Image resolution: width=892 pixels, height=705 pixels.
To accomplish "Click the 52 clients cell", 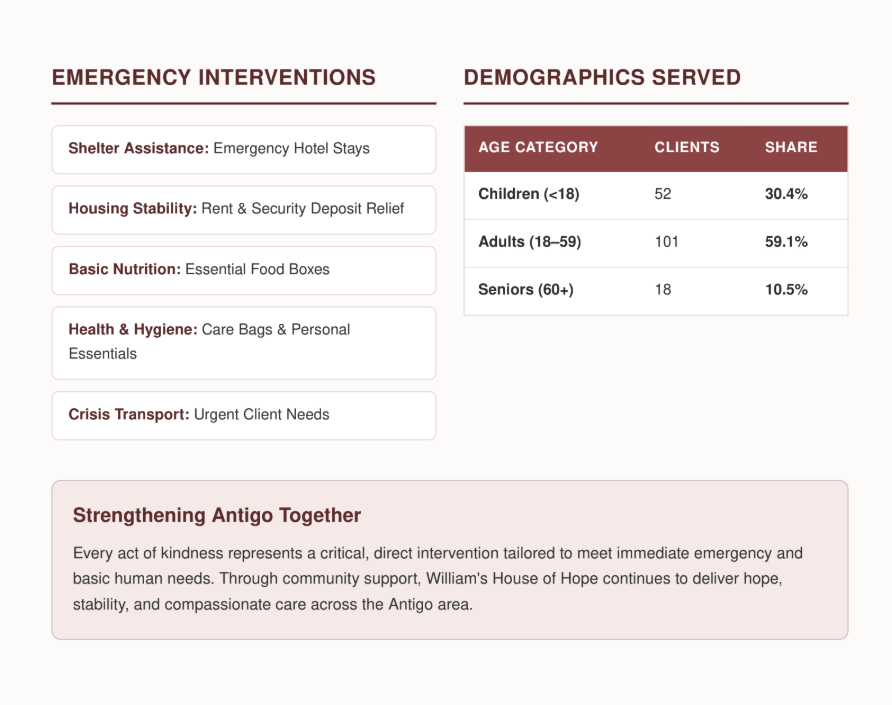I will [x=663, y=194].
